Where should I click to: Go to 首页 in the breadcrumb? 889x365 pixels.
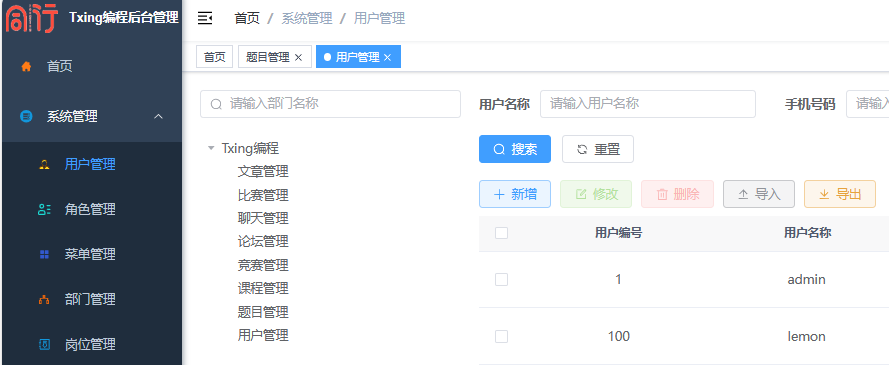247,18
